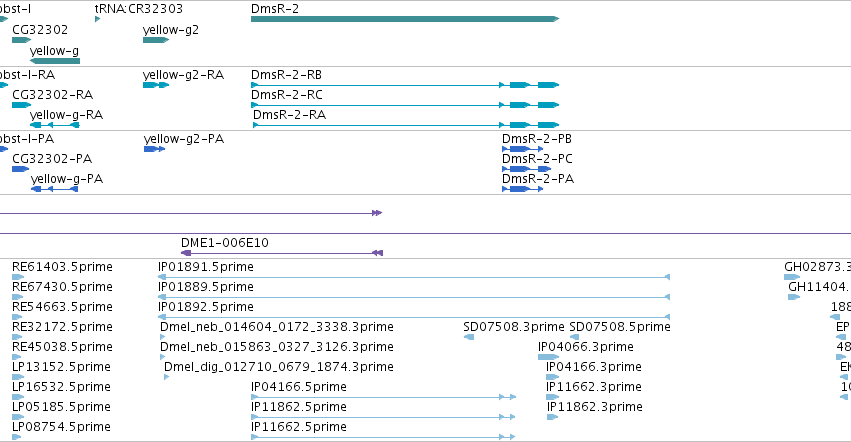The image size is (851, 442).
Task: Open the DmsR-2-RB transcript label
Action: pos(286,74)
